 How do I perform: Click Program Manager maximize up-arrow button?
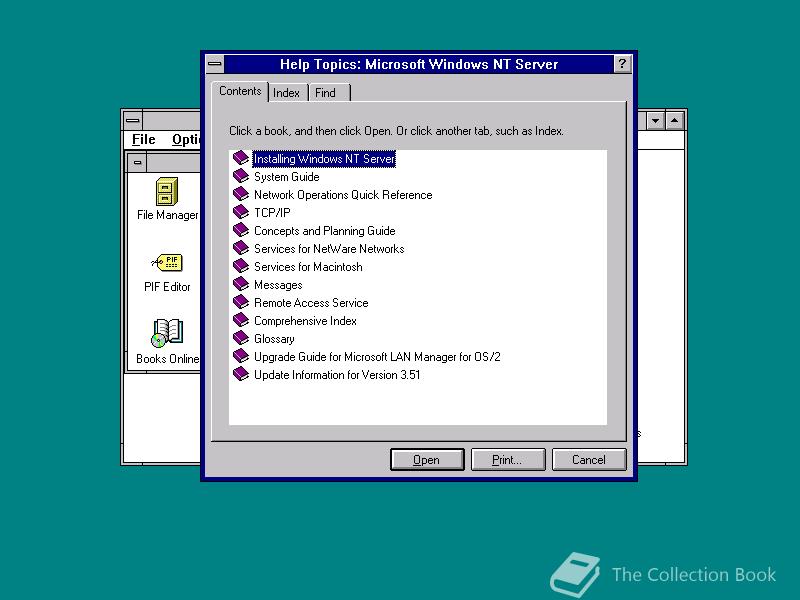point(674,121)
